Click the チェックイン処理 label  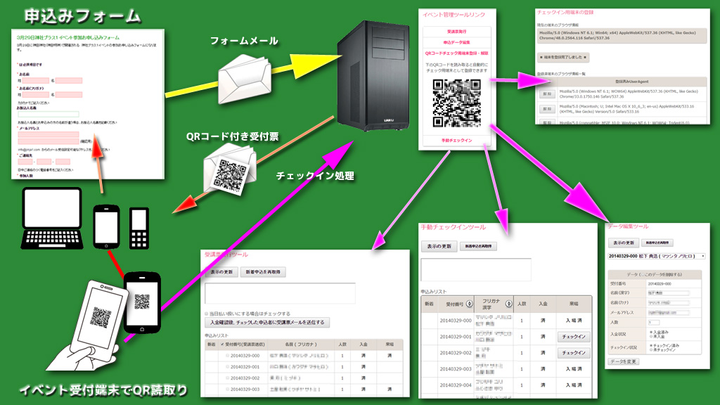(315, 176)
